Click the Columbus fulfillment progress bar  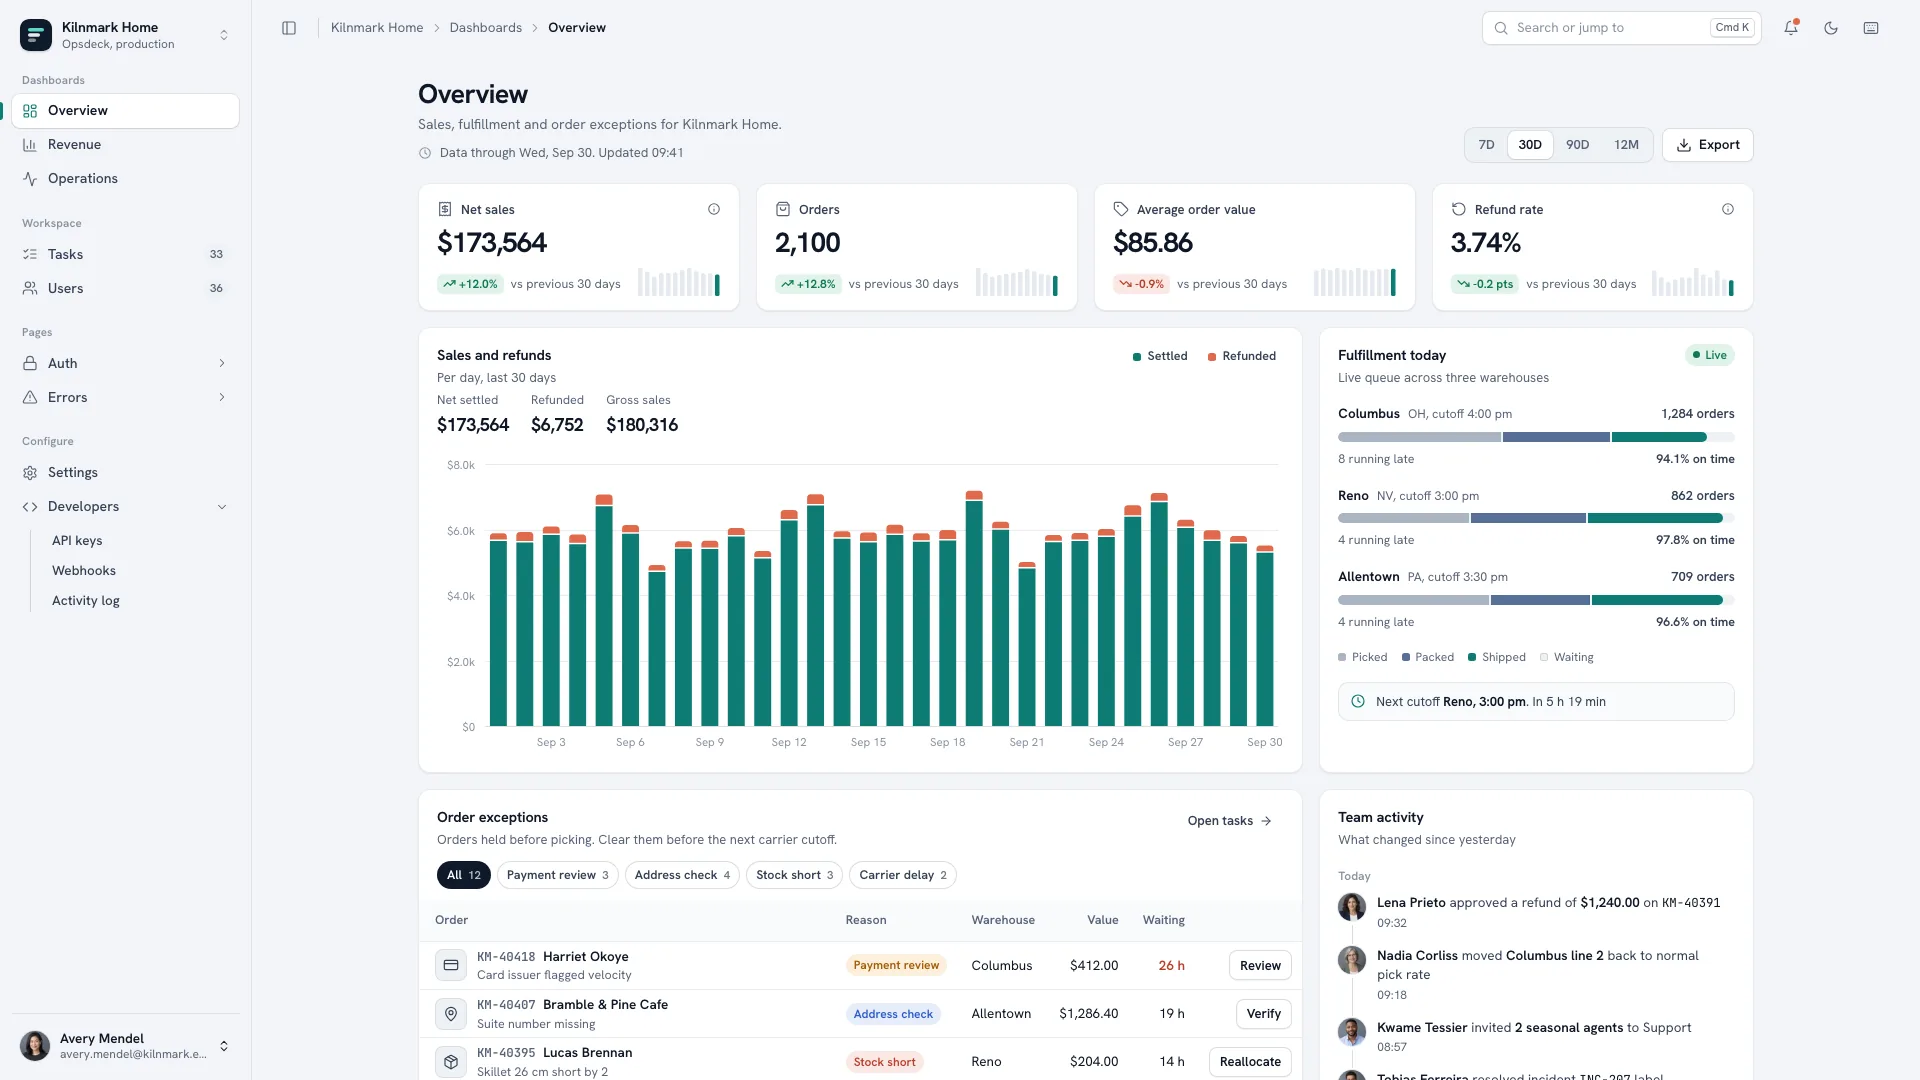click(x=1536, y=437)
